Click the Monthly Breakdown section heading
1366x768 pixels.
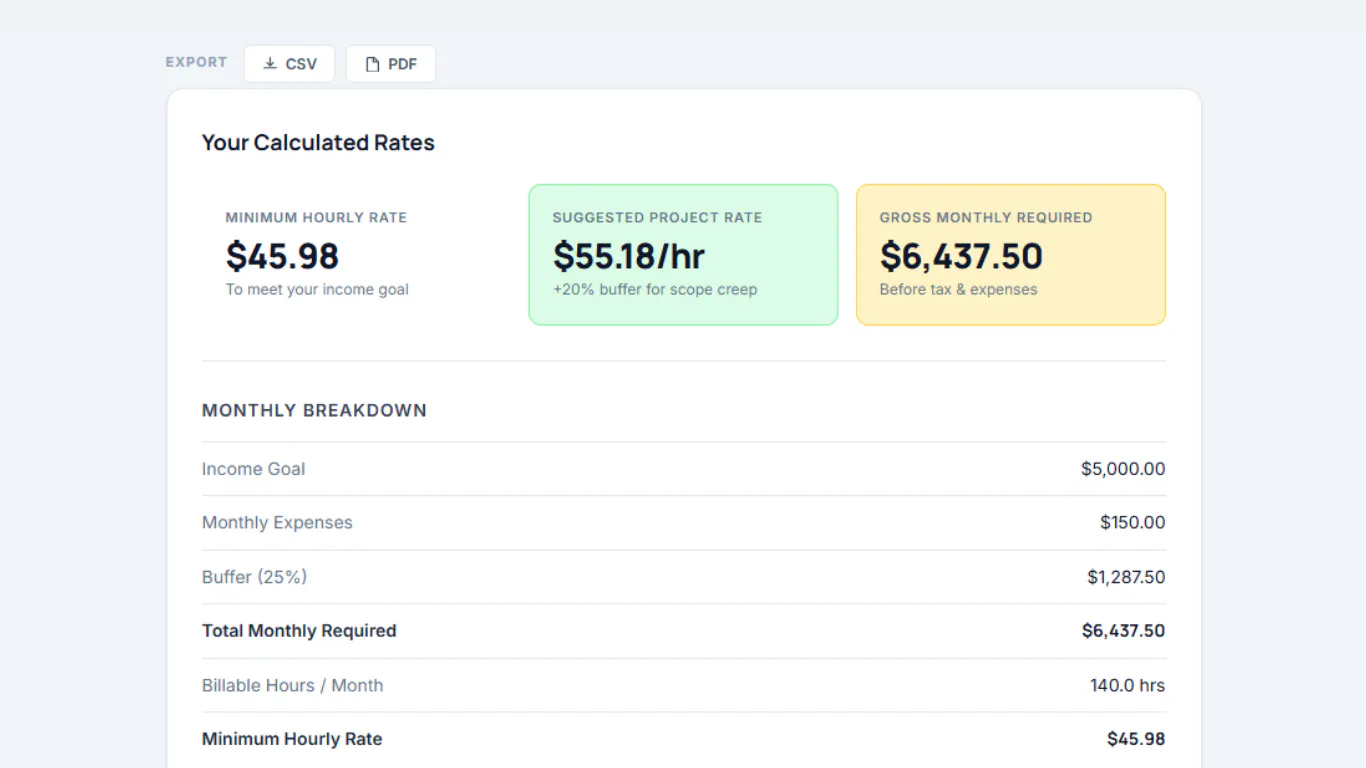click(x=314, y=410)
